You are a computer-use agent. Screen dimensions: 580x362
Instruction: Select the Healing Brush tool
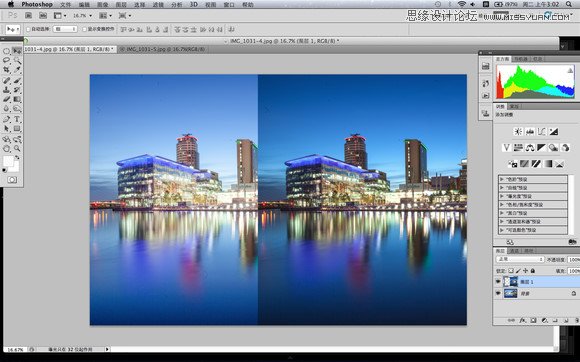coord(6,81)
